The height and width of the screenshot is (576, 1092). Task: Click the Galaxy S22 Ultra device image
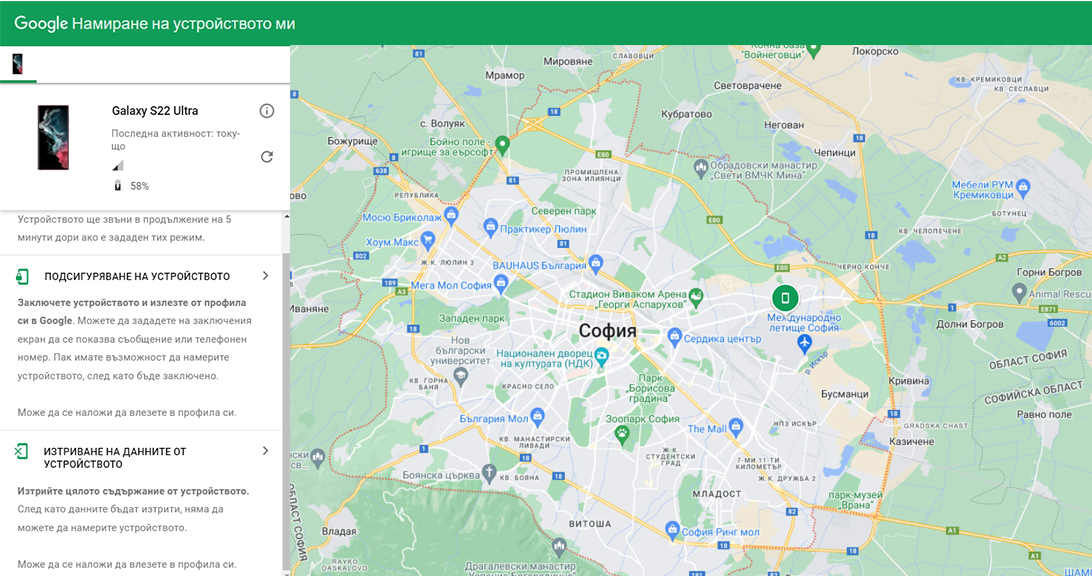coord(53,138)
